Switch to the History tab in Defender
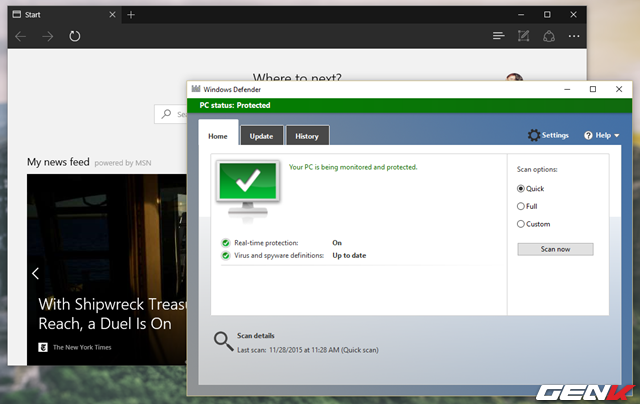The height and width of the screenshot is (404, 640). (307, 136)
